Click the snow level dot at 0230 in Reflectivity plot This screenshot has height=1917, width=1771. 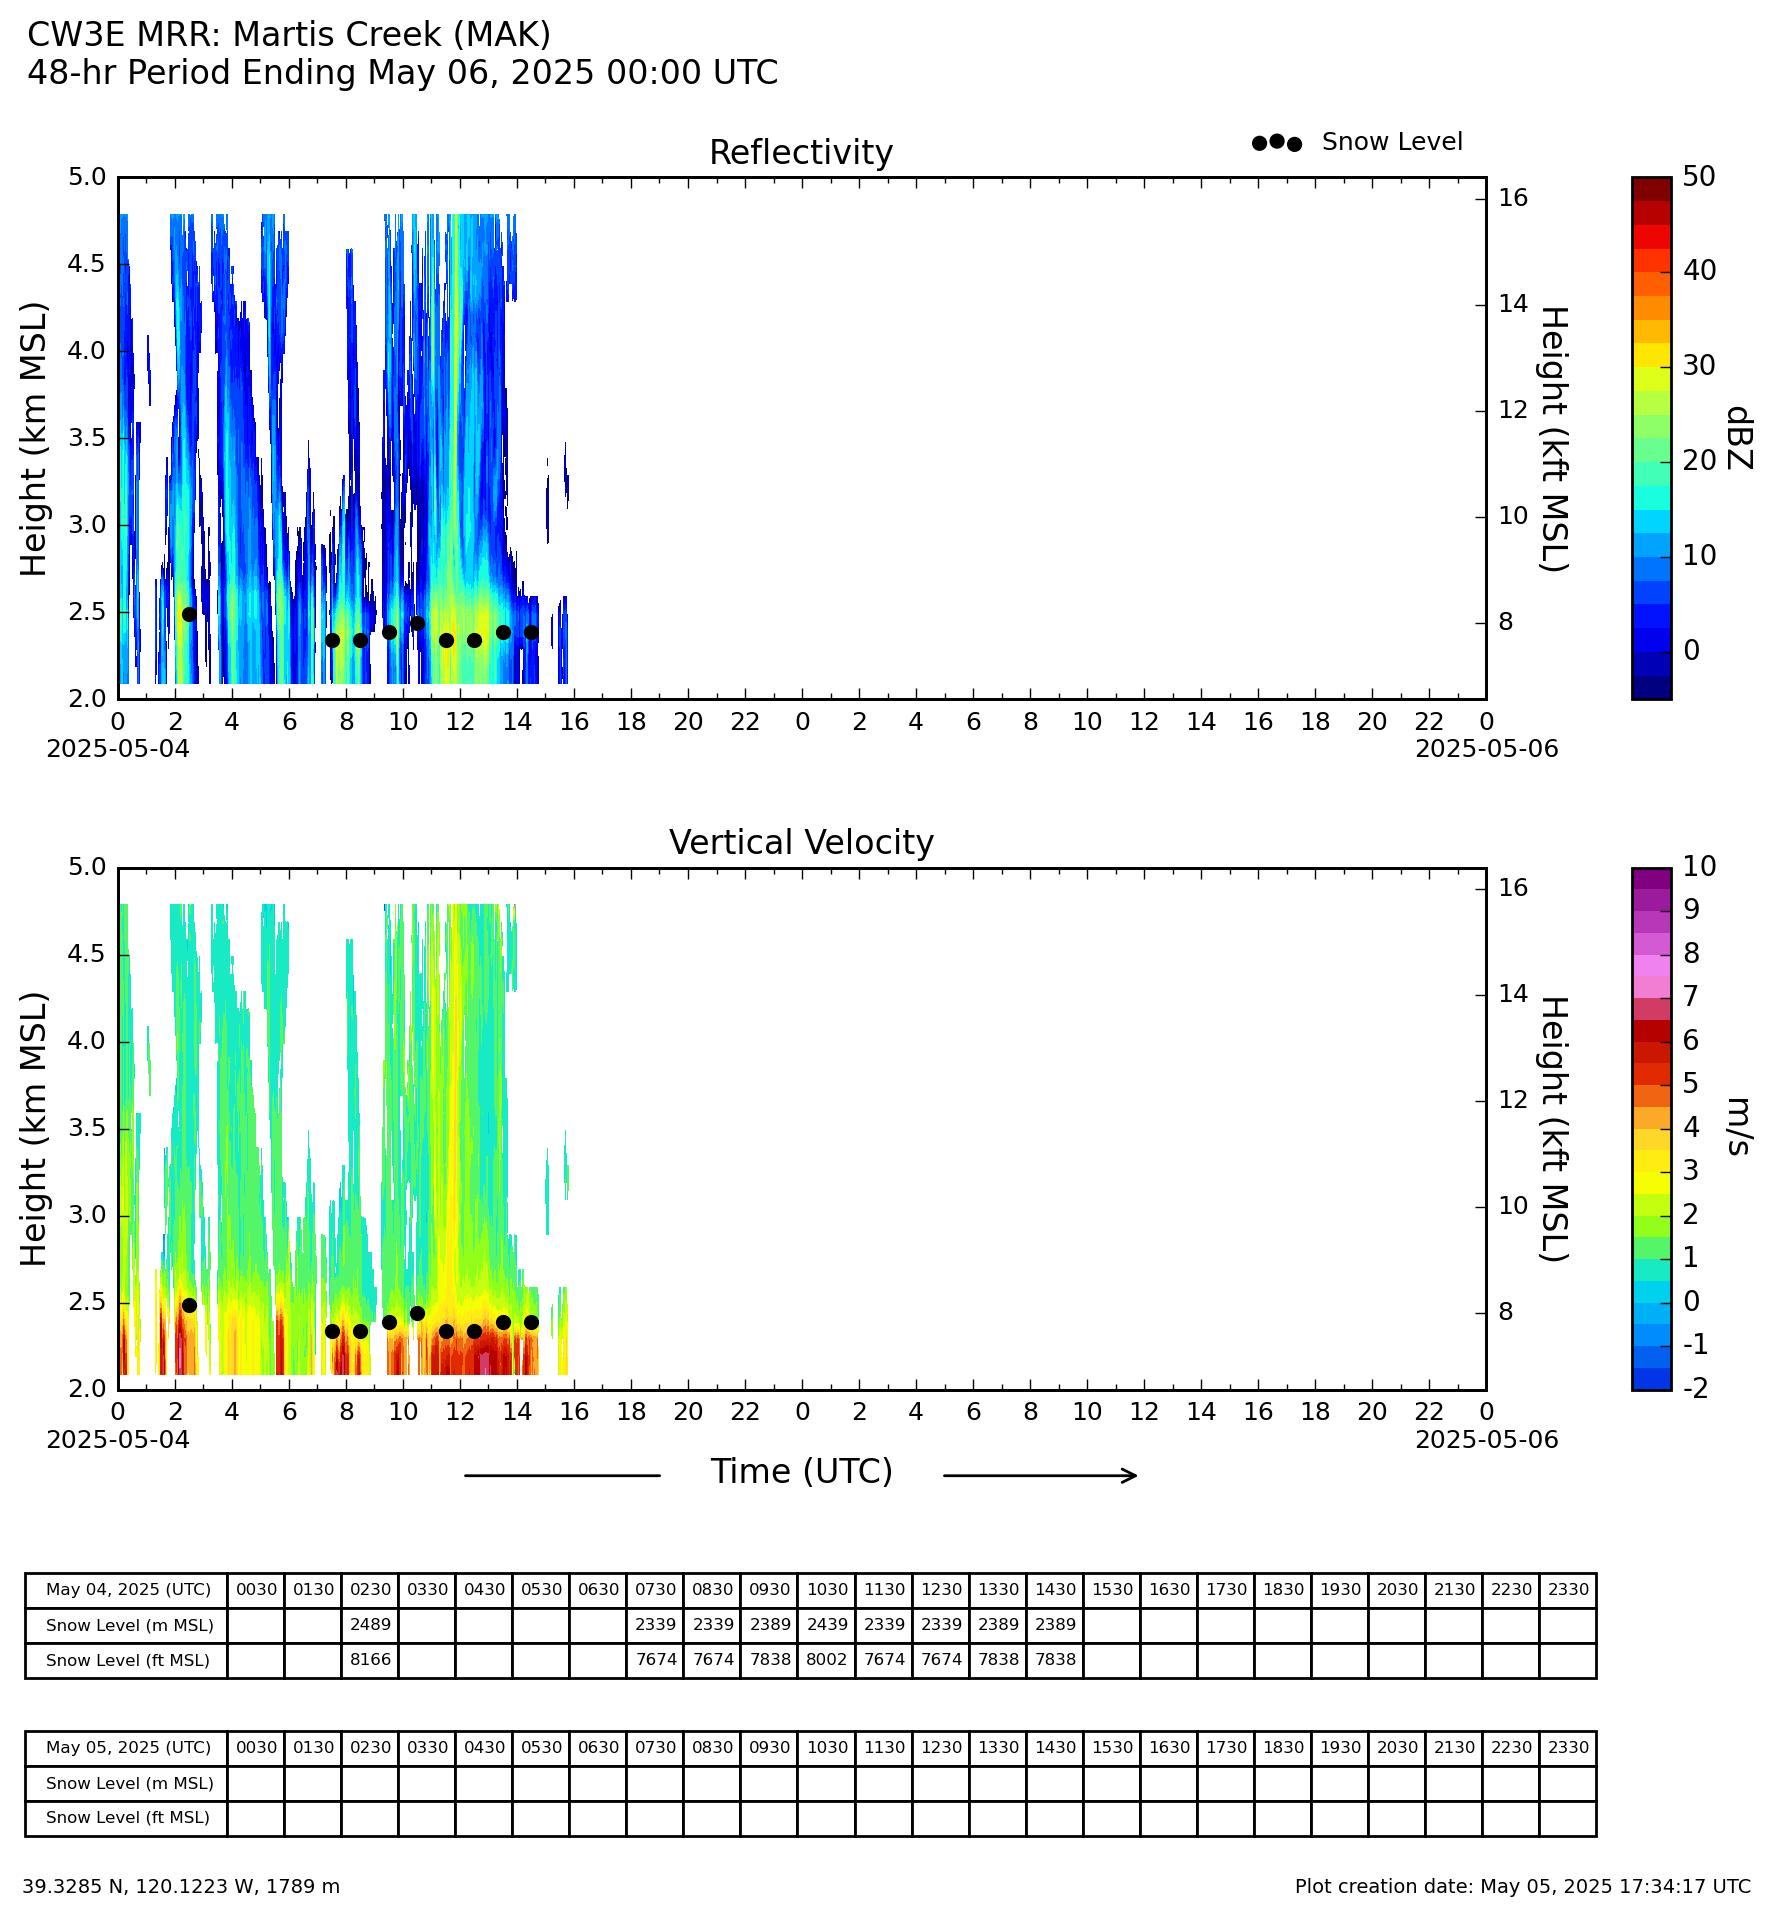(x=189, y=614)
